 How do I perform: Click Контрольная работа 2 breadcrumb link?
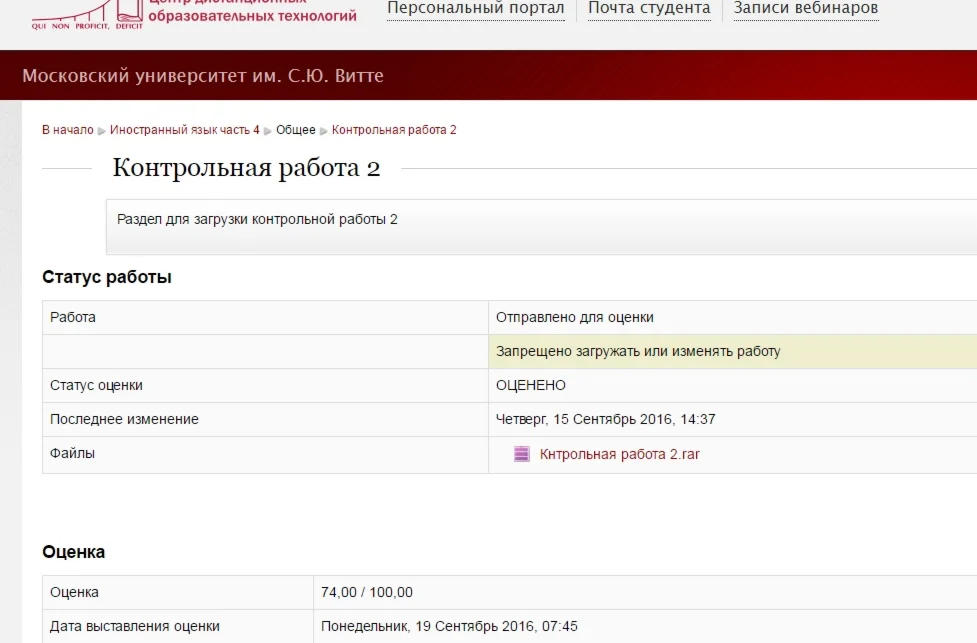394,130
